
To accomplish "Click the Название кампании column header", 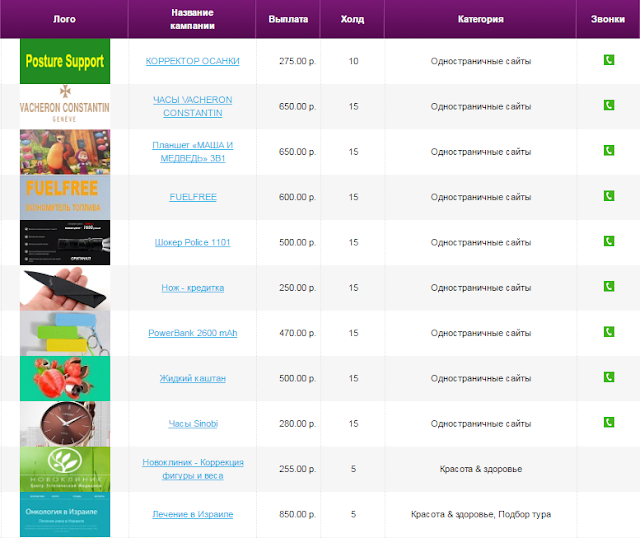I will click(x=192, y=19).
